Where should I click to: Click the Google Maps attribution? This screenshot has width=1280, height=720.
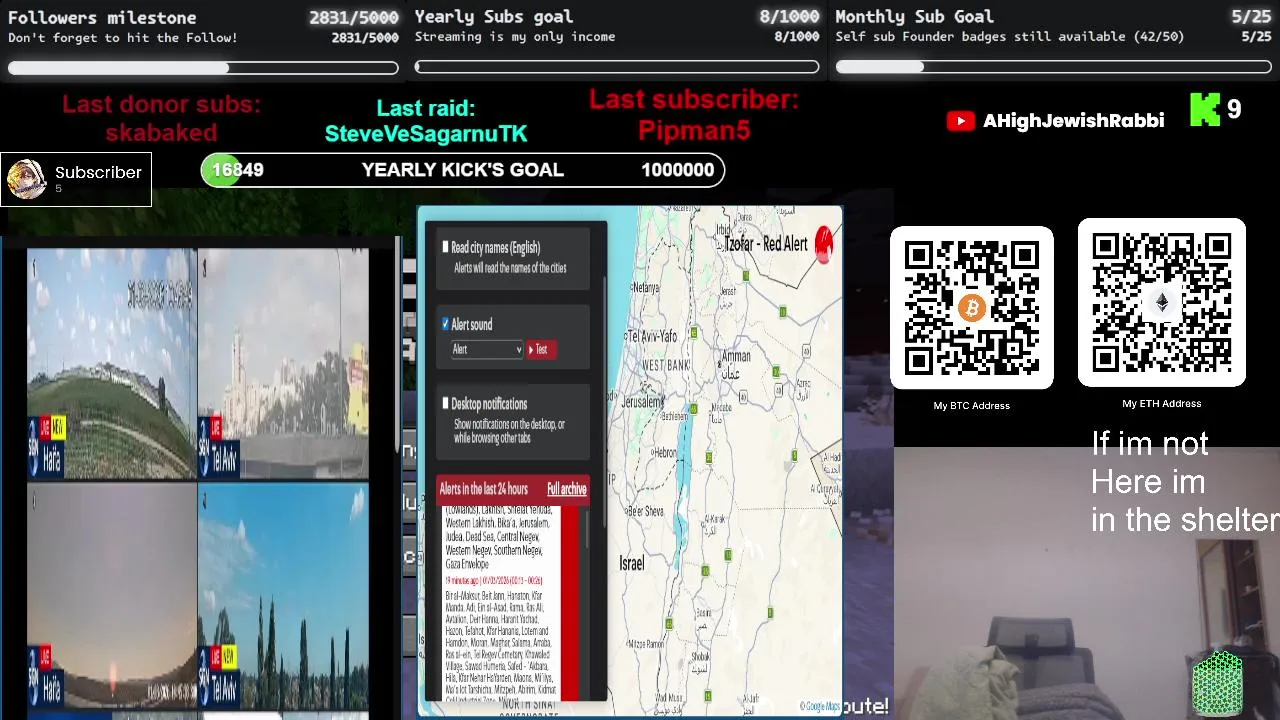coord(820,707)
